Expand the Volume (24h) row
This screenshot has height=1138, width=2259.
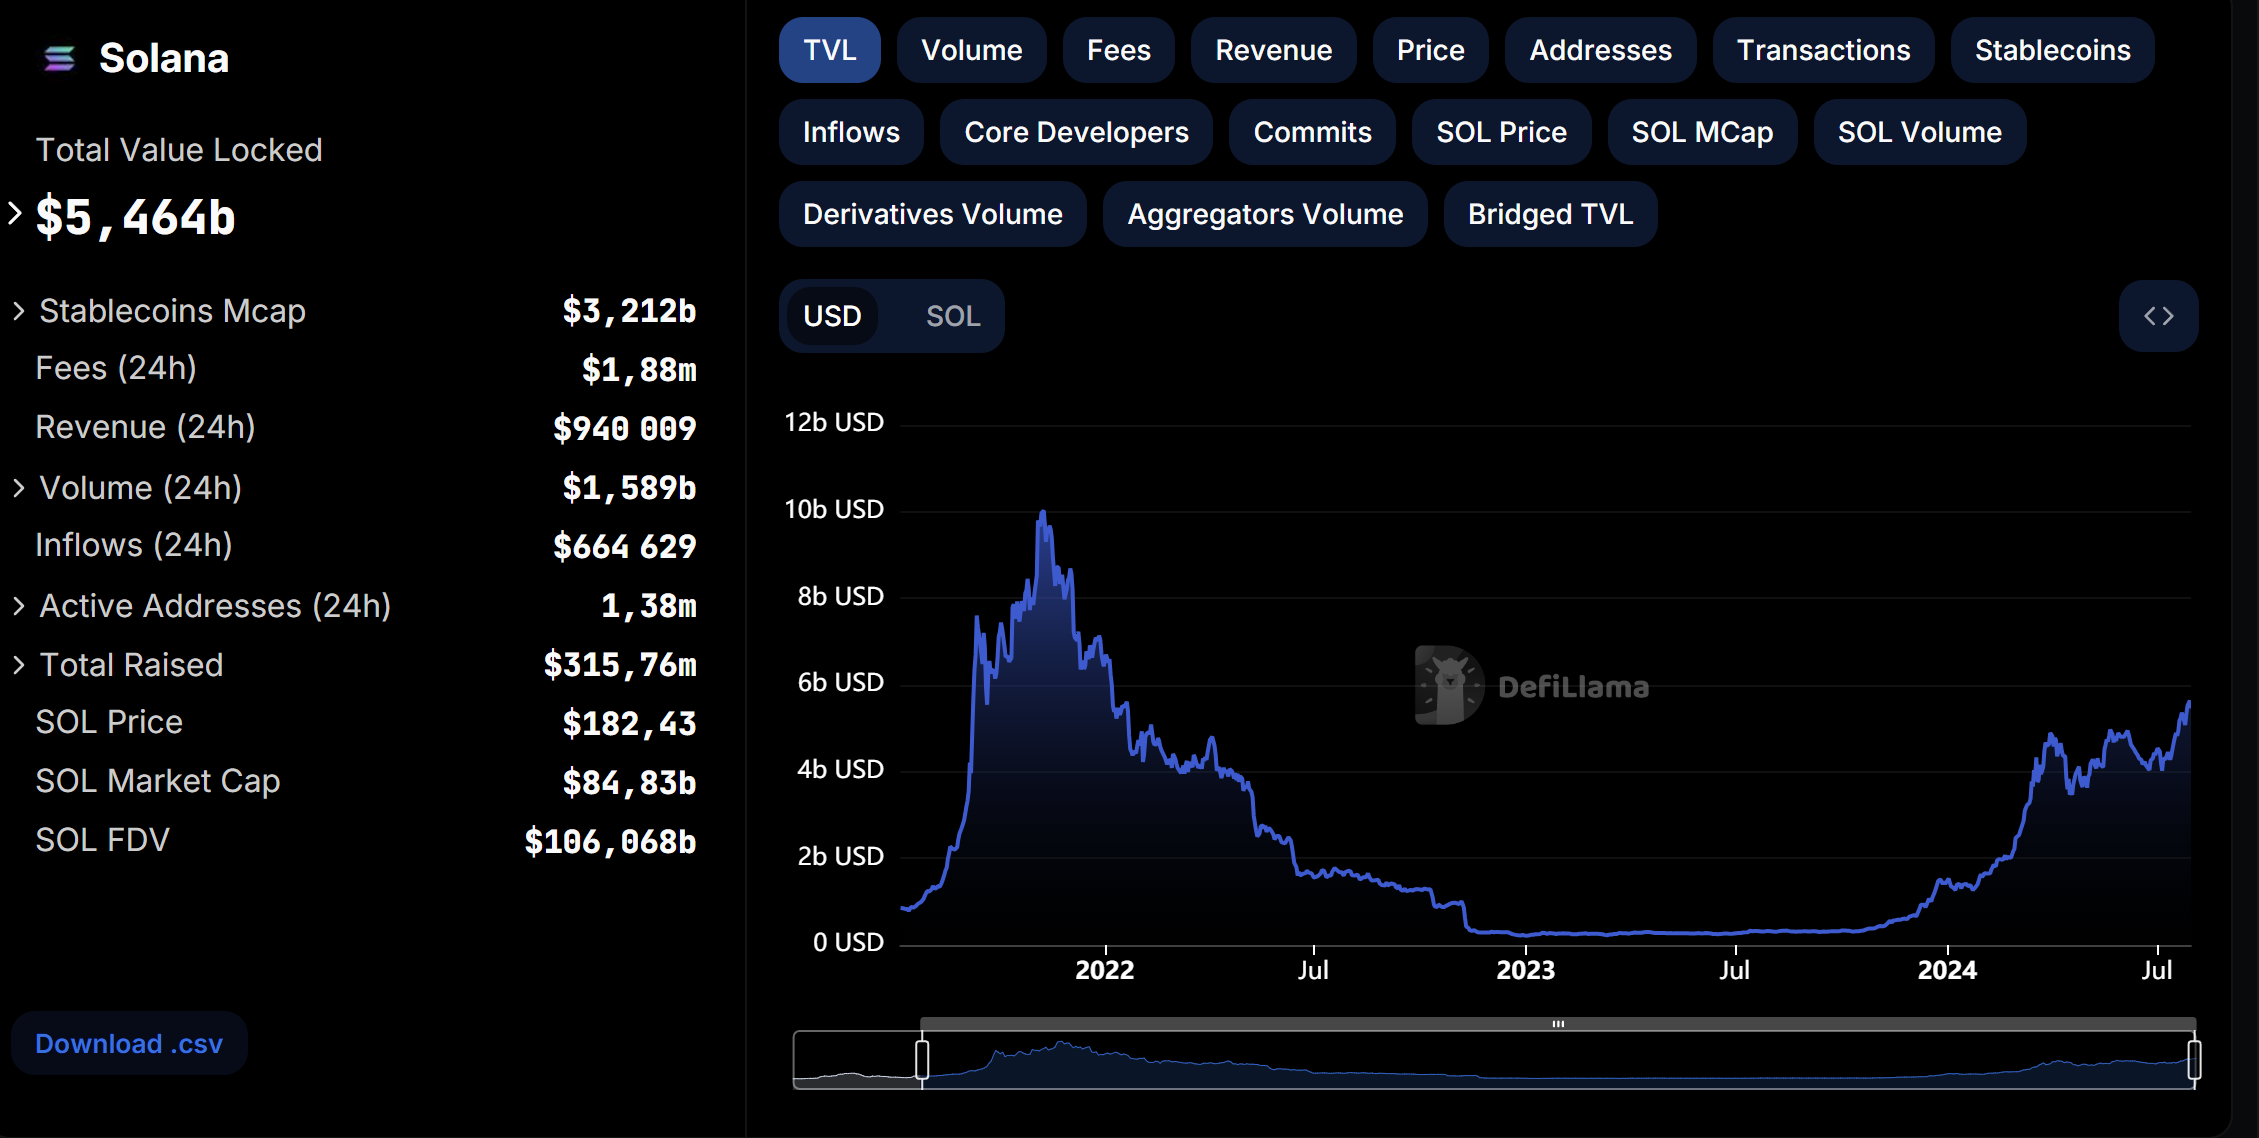[x=18, y=488]
